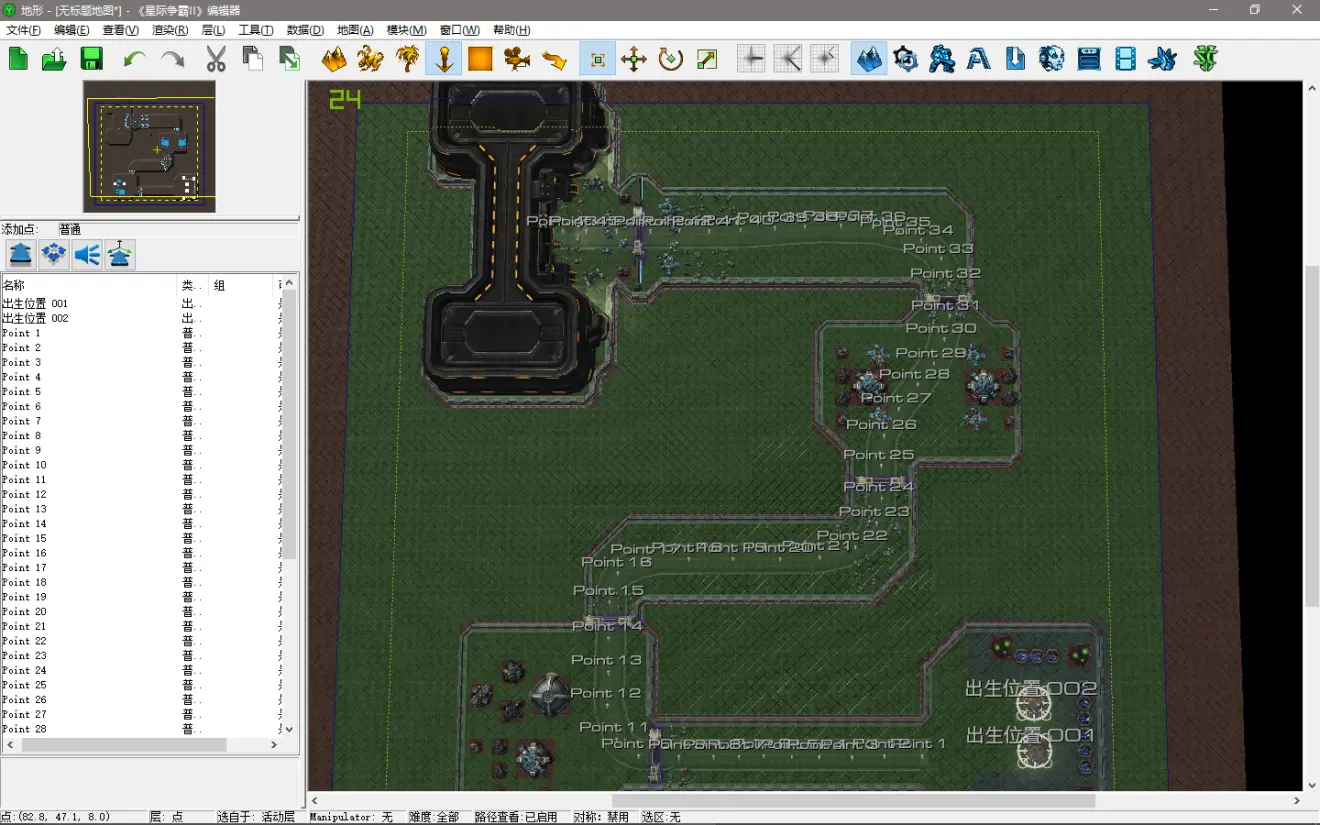Select the add normal point arrow button
The height and width of the screenshot is (825, 1320).
coord(21,255)
